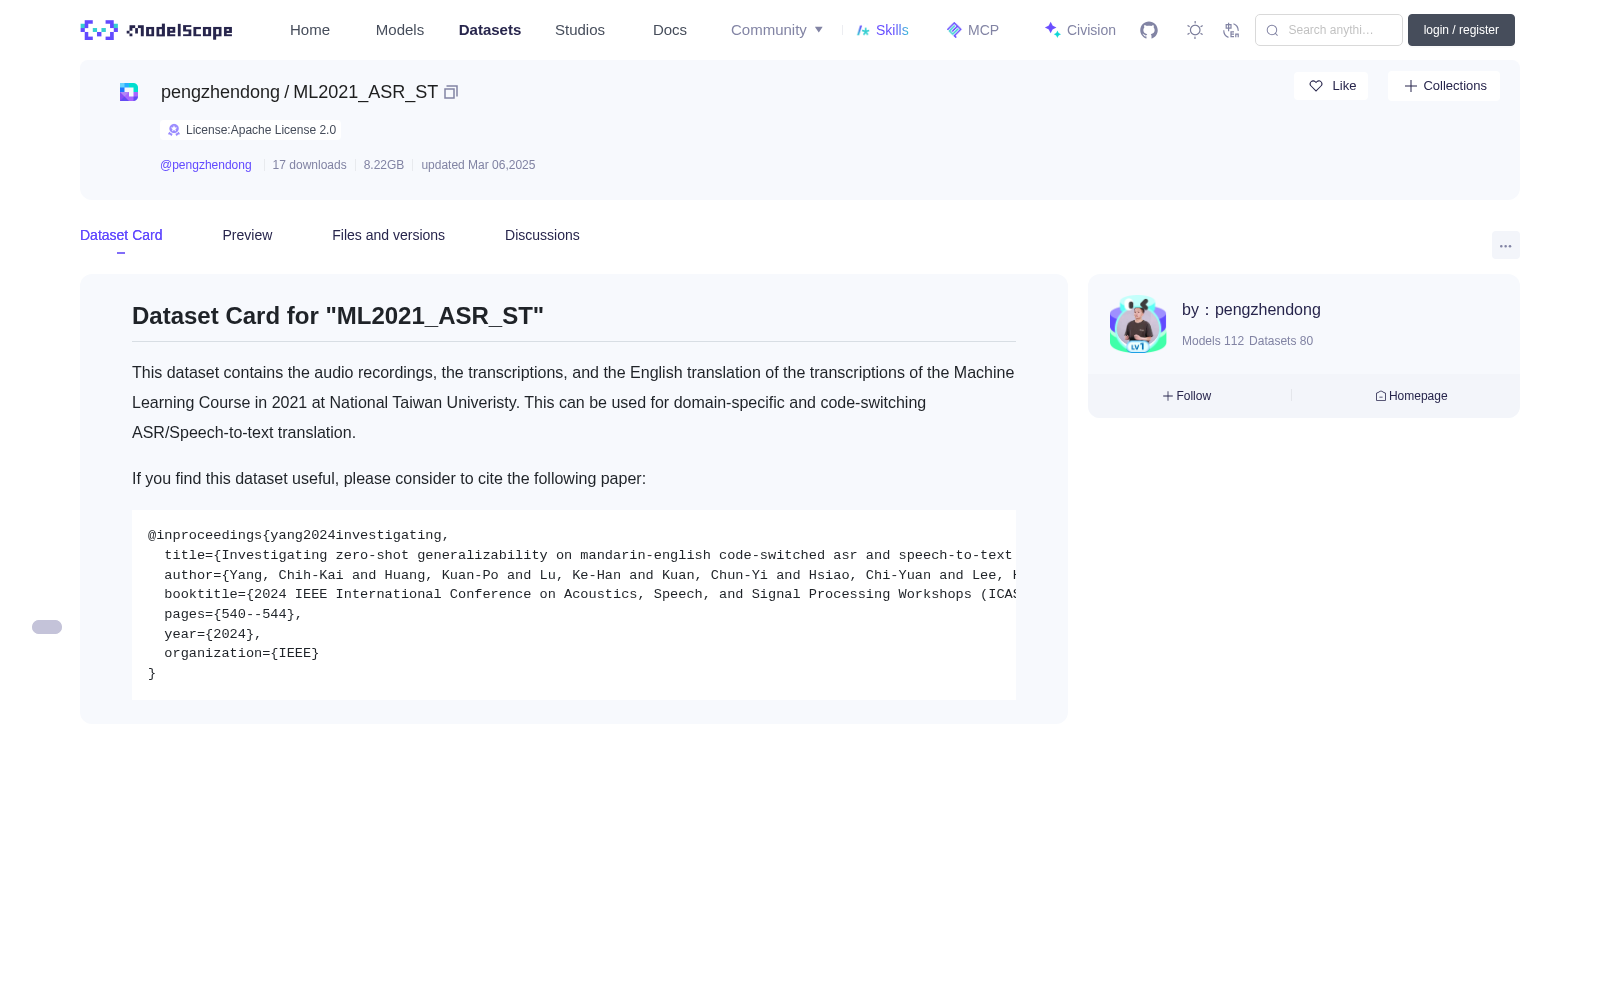Toggle the light/dark theme sun icon
Screen dimensions: 1600x1000
[x=1195, y=30]
